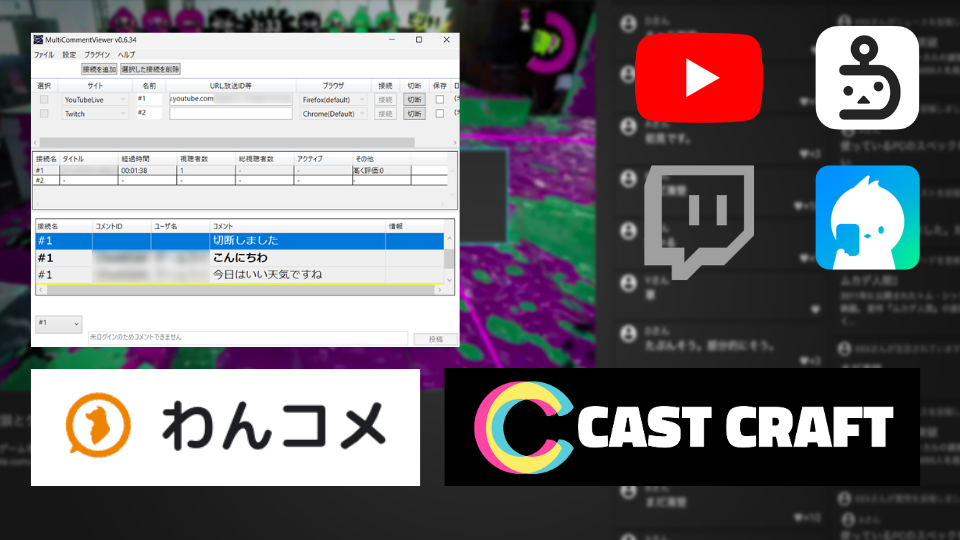Click the URL,放送ID等 column header

231,86
